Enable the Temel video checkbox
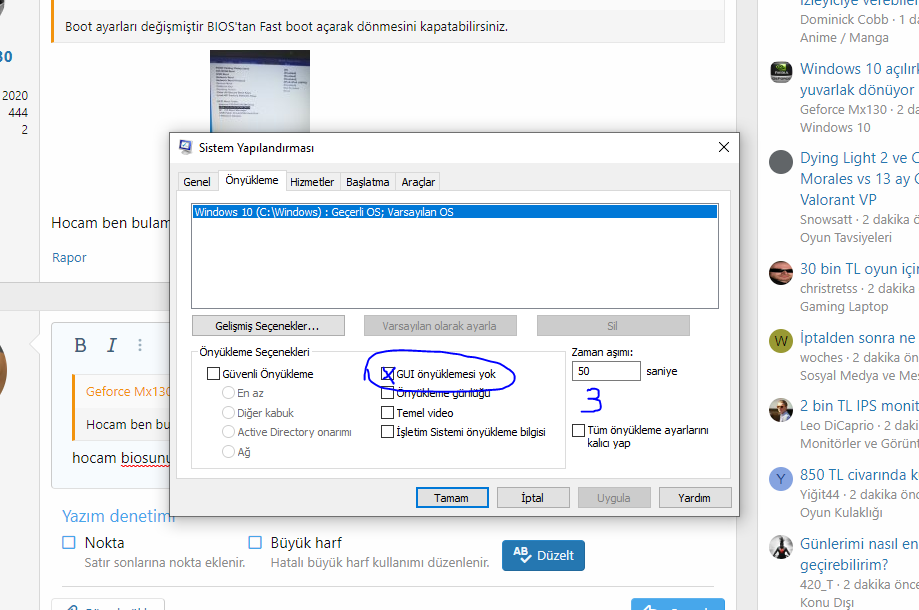Image resolution: width=919 pixels, height=610 pixels. [x=387, y=413]
